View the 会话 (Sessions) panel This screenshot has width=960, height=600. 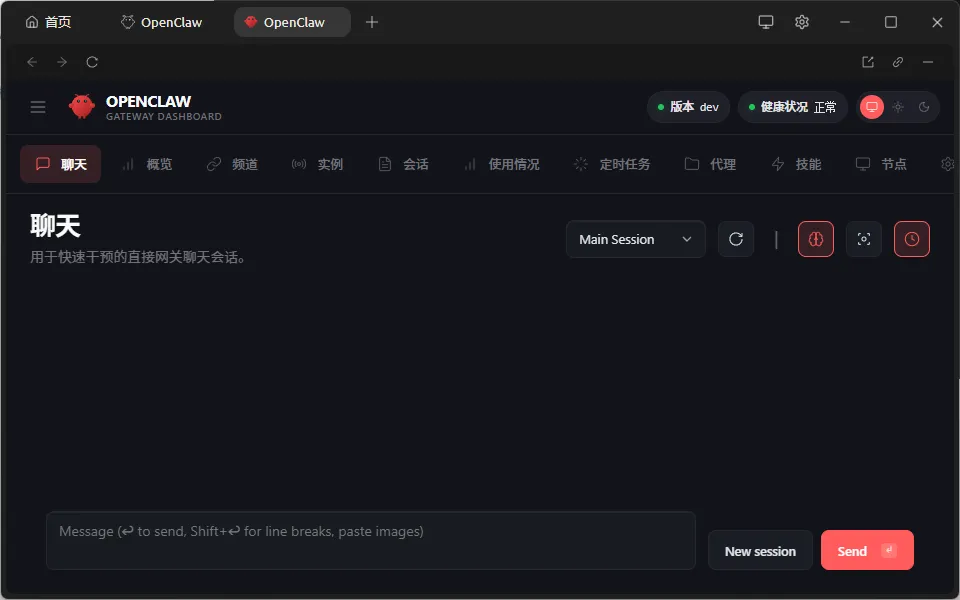pos(403,164)
